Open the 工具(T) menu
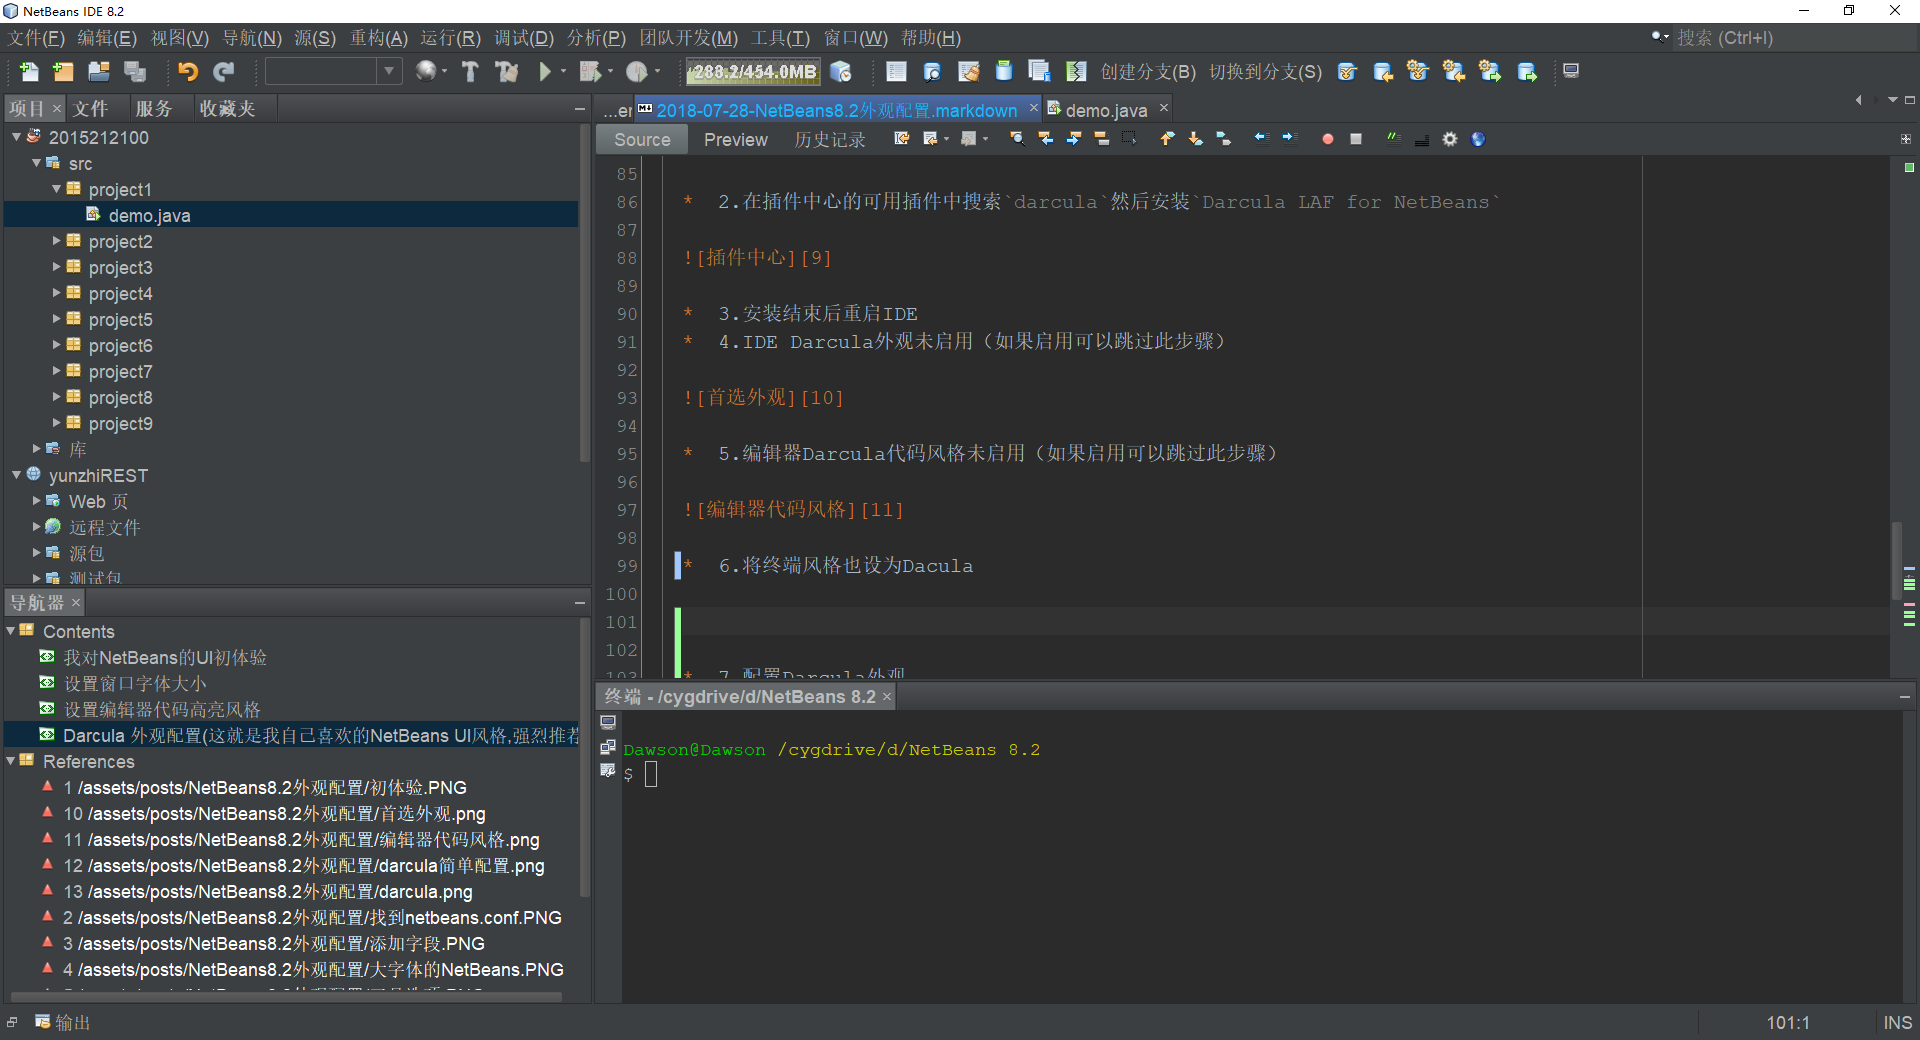The image size is (1920, 1040). [x=780, y=38]
